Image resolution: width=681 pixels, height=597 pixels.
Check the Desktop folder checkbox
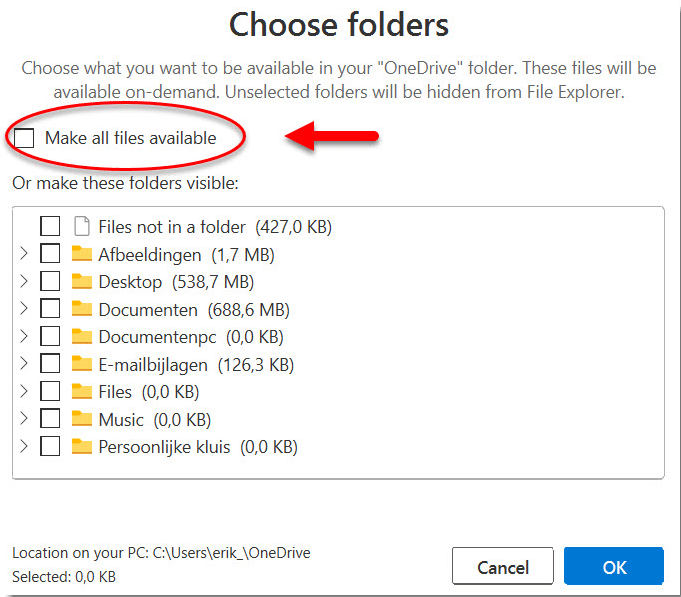coord(50,282)
